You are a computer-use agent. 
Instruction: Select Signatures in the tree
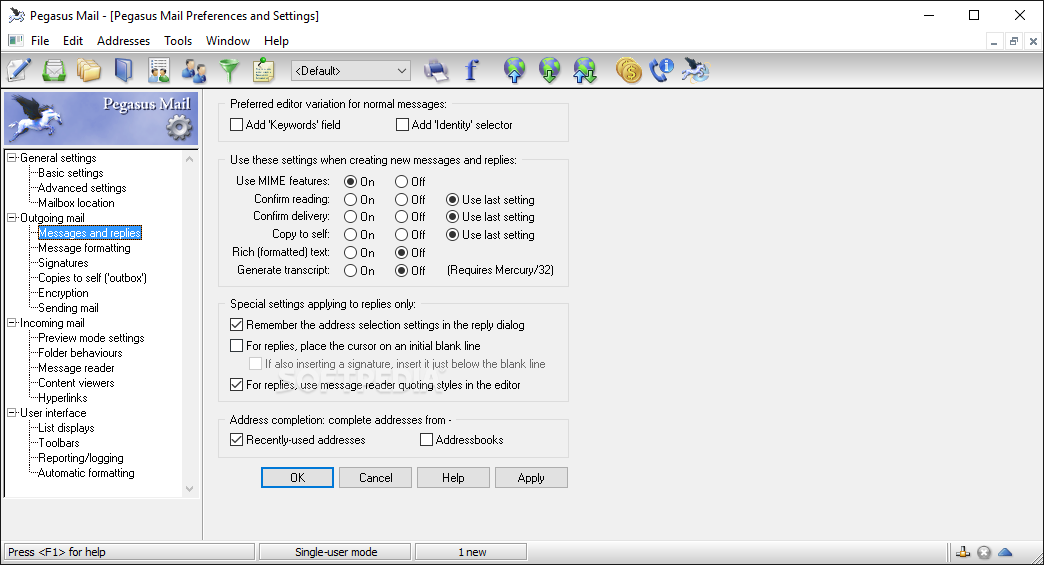pyautogui.click(x=63, y=263)
